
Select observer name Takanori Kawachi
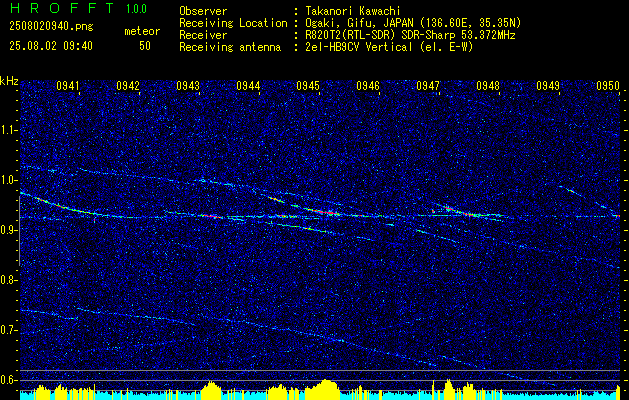coord(351,12)
